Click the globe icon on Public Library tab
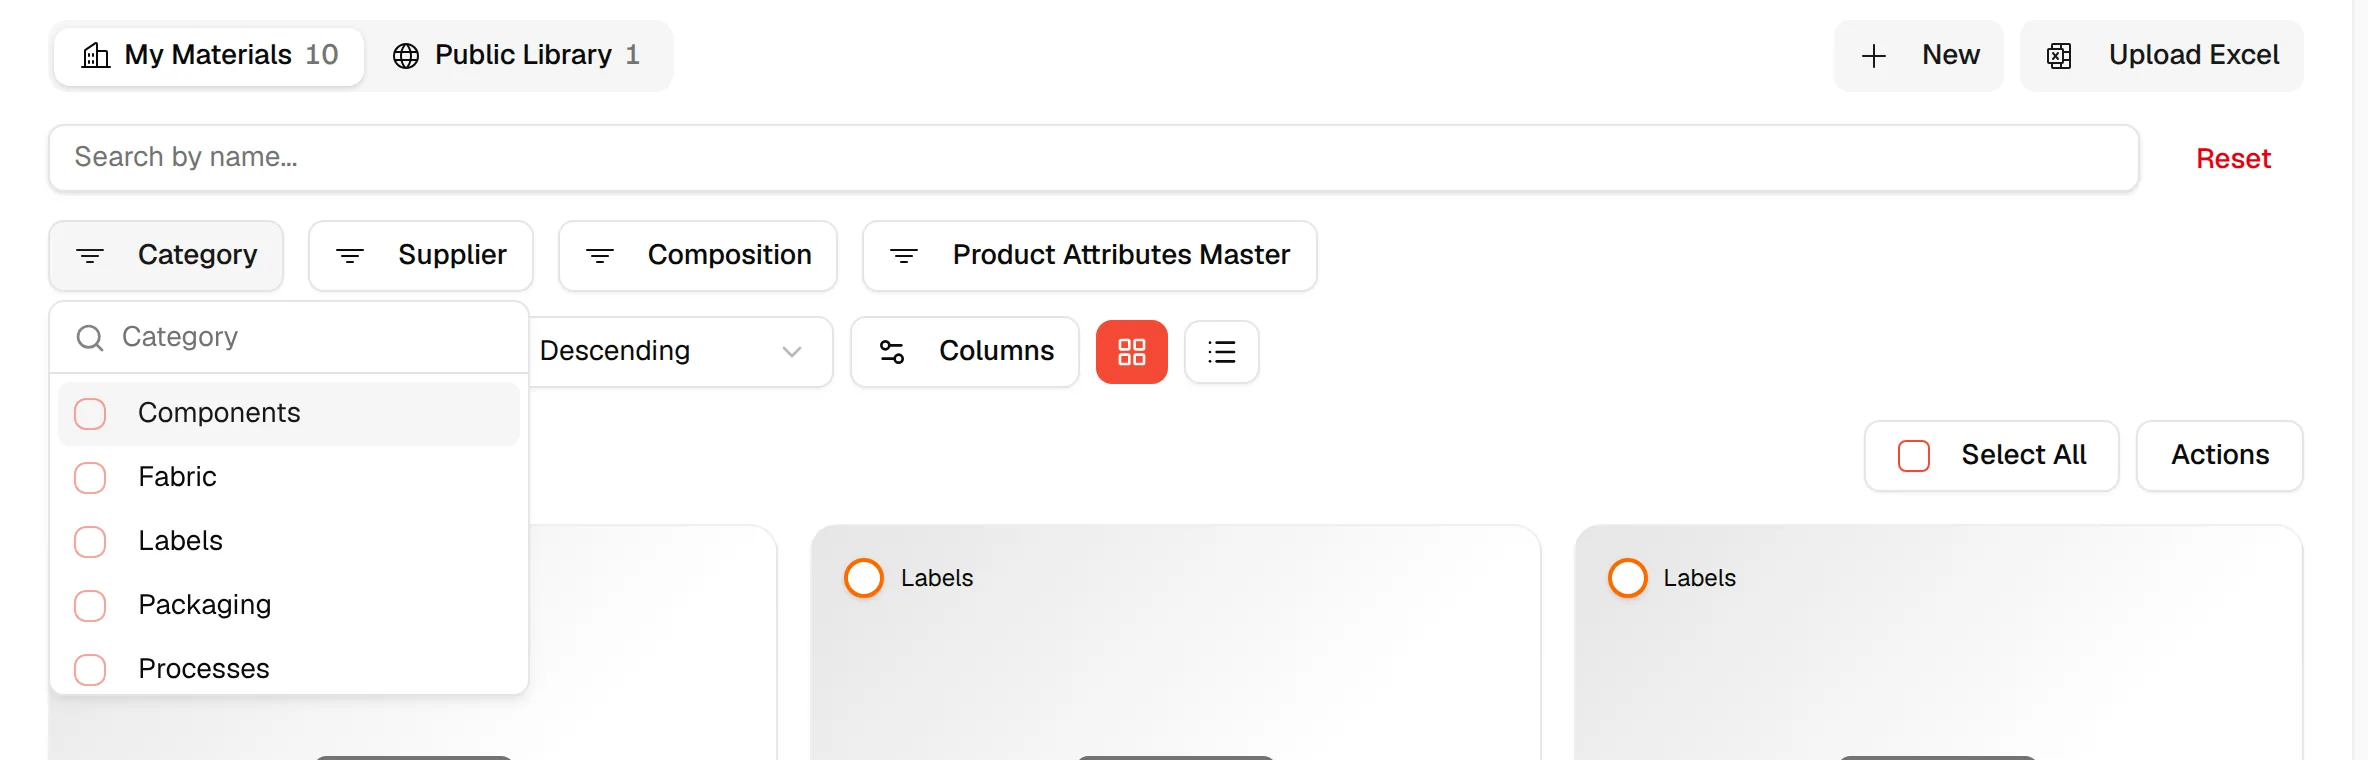Screen dimensions: 2368x760 (x=406, y=56)
